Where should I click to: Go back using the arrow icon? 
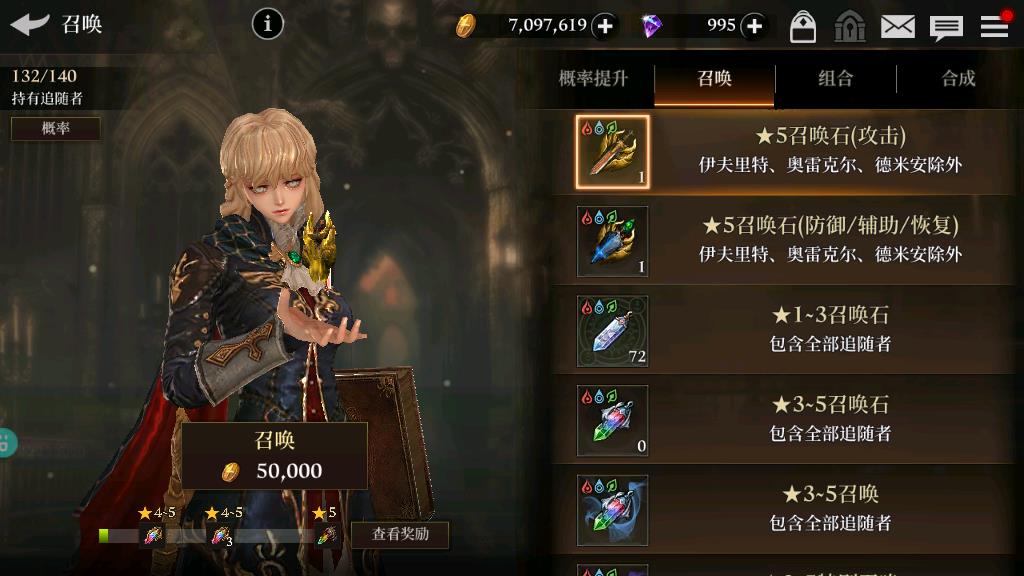coord(30,24)
